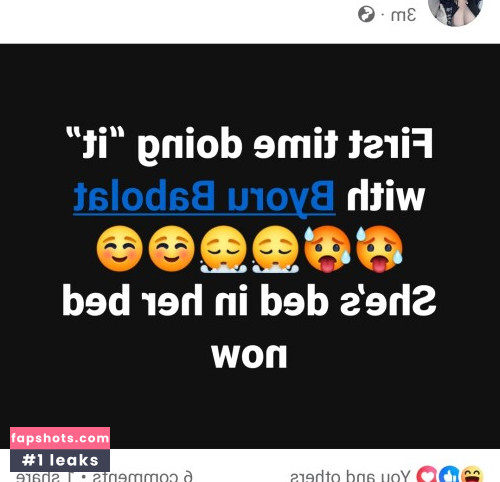Click hot sweating emoji beside the steaming face

[x=327, y=249]
